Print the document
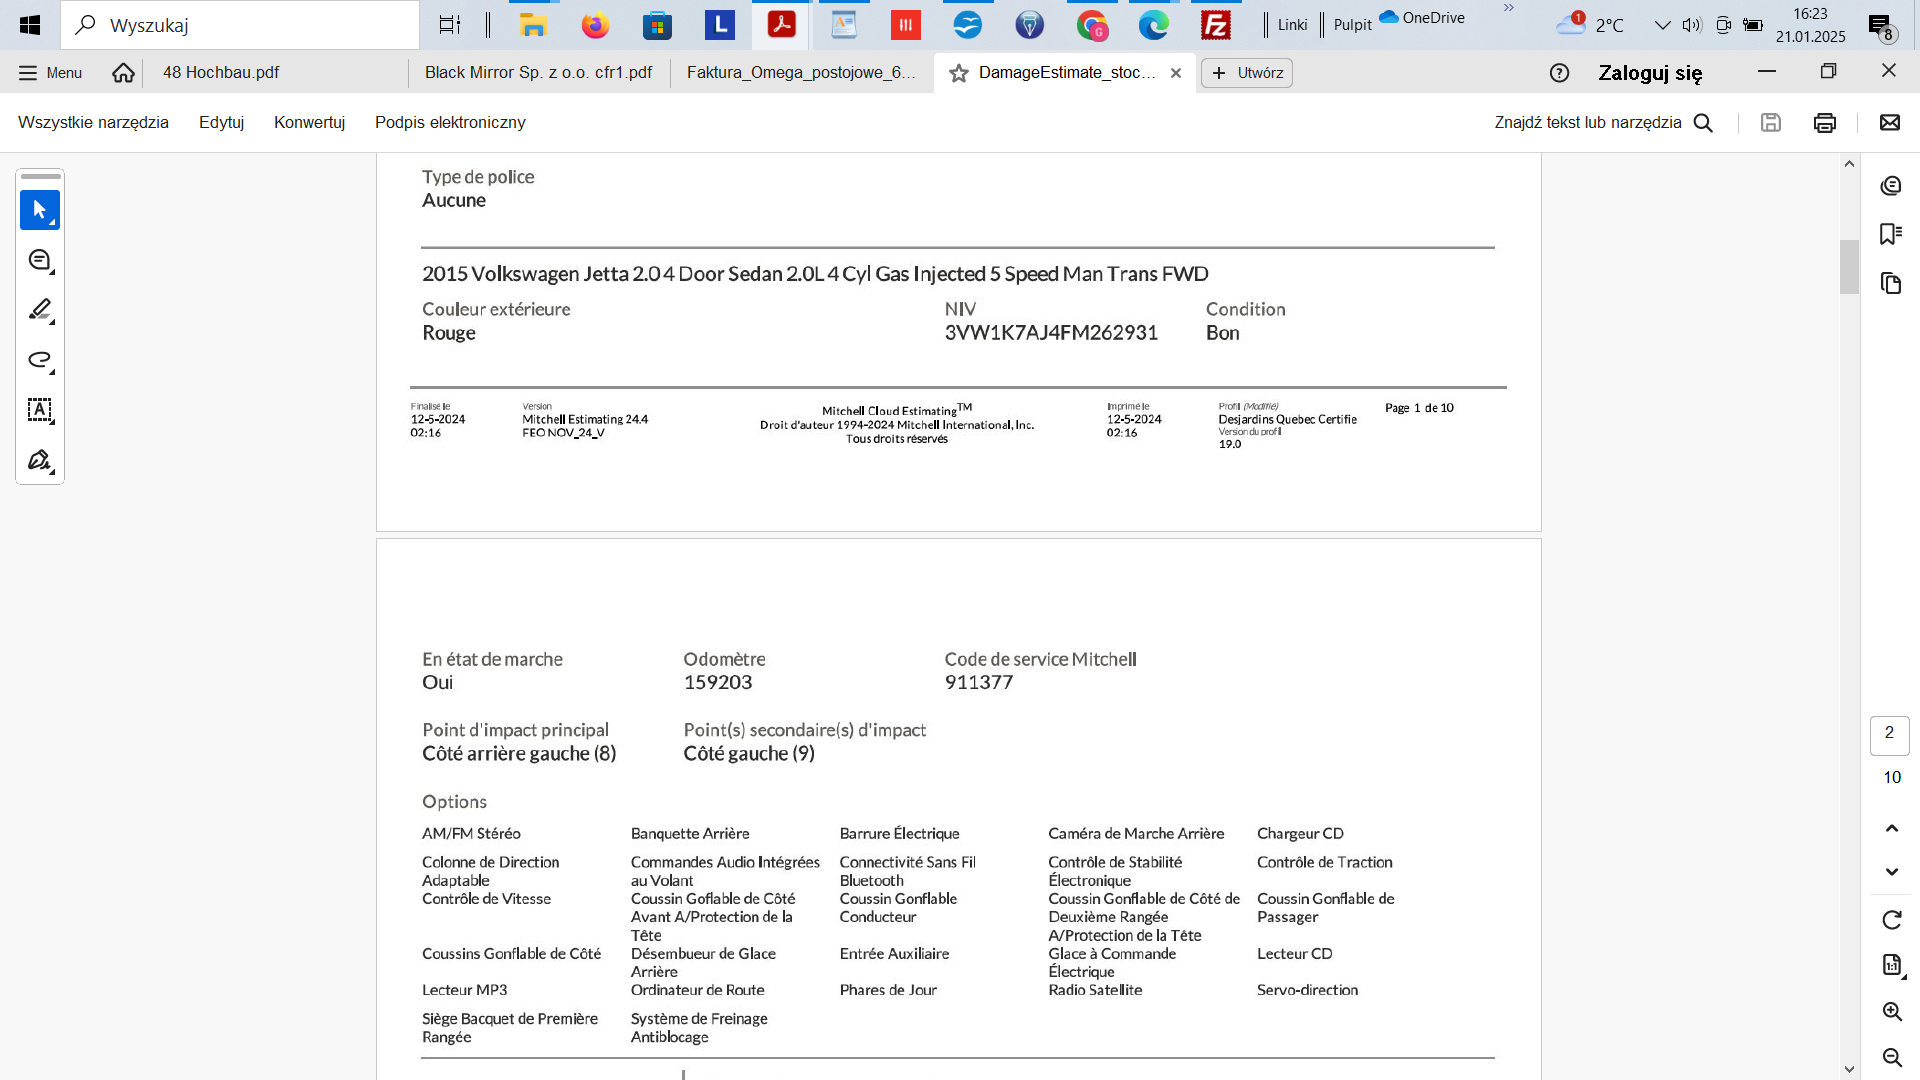The image size is (1920, 1080). click(1824, 122)
